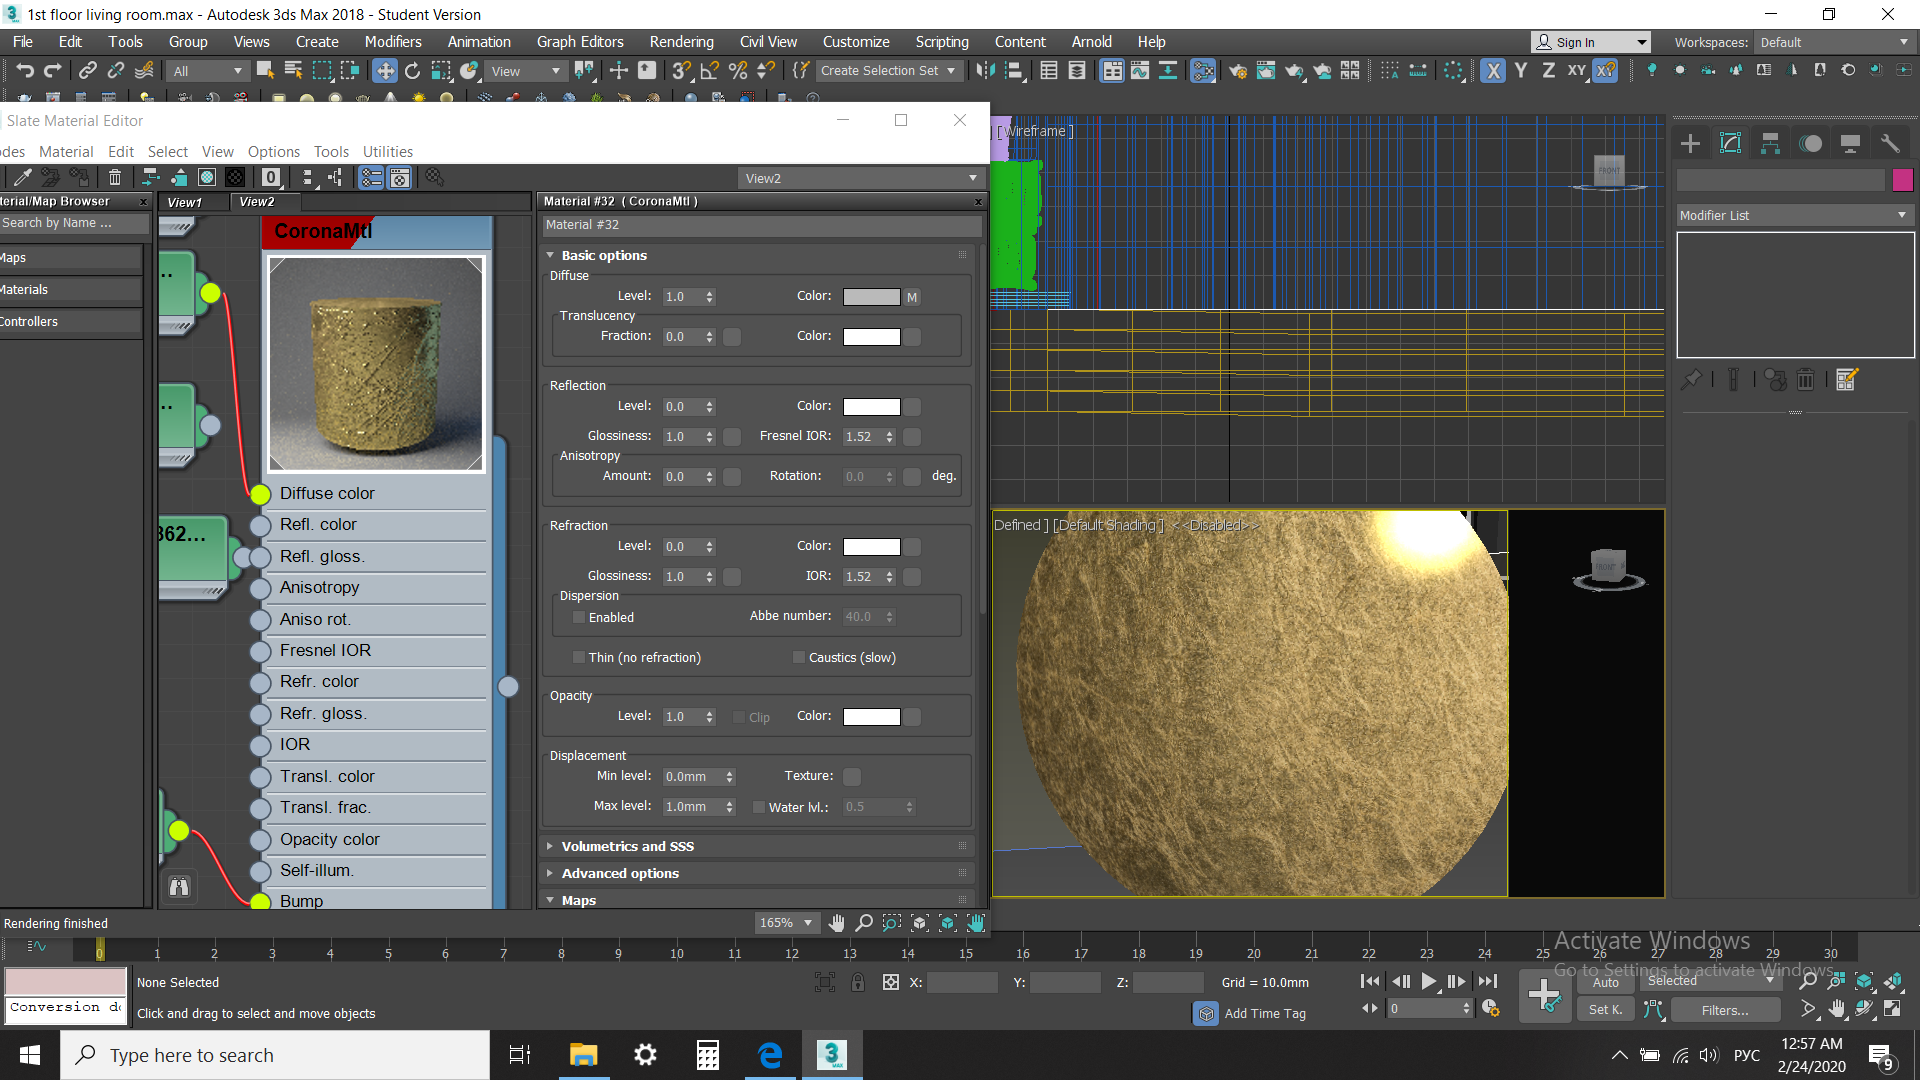Open the View2 navigator dropdown
Image resolution: width=1920 pixels, height=1080 pixels.
click(x=861, y=178)
